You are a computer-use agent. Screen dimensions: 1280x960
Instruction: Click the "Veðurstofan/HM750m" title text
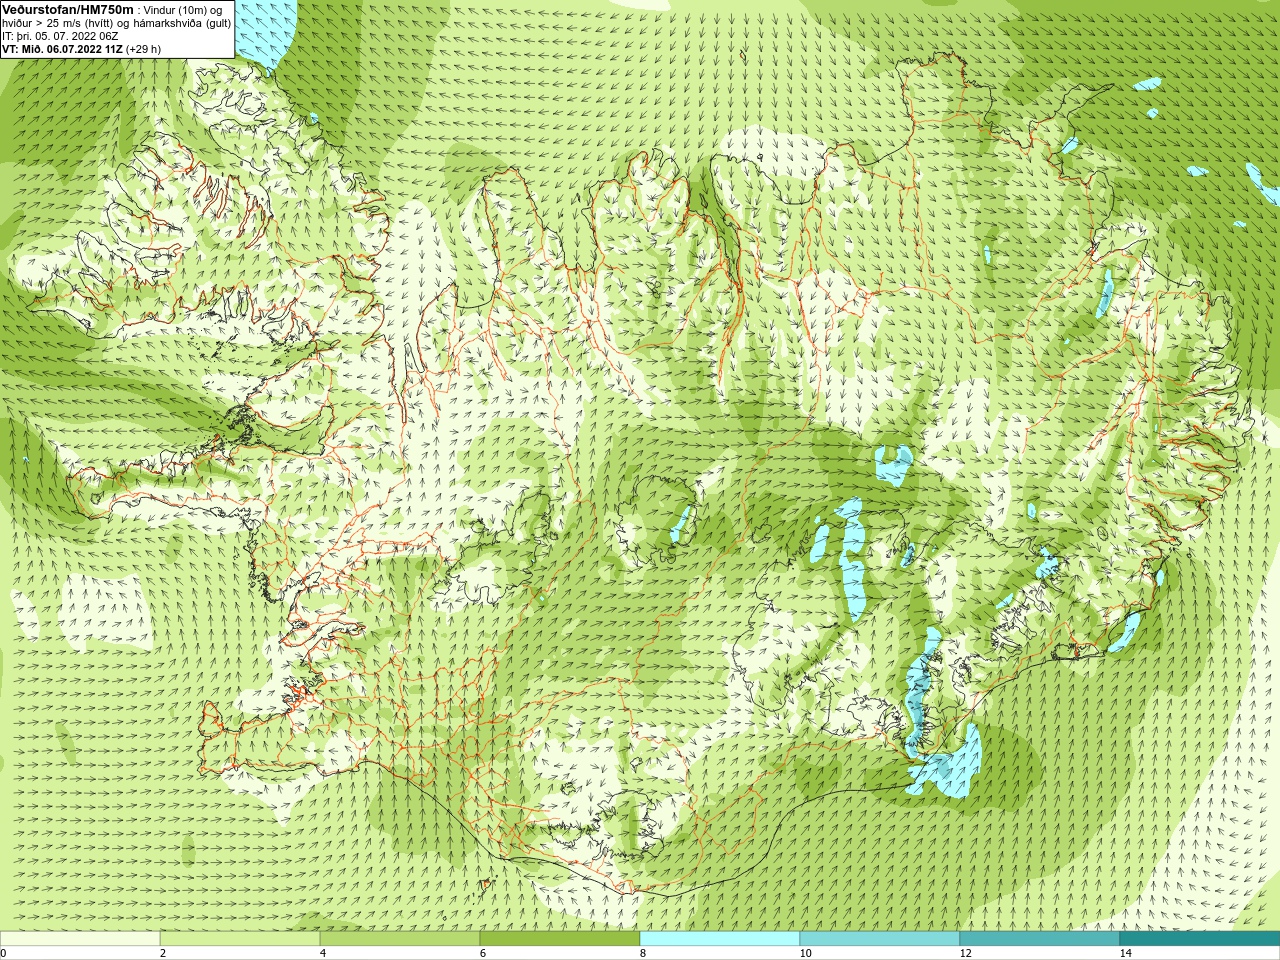[x=68, y=9]
